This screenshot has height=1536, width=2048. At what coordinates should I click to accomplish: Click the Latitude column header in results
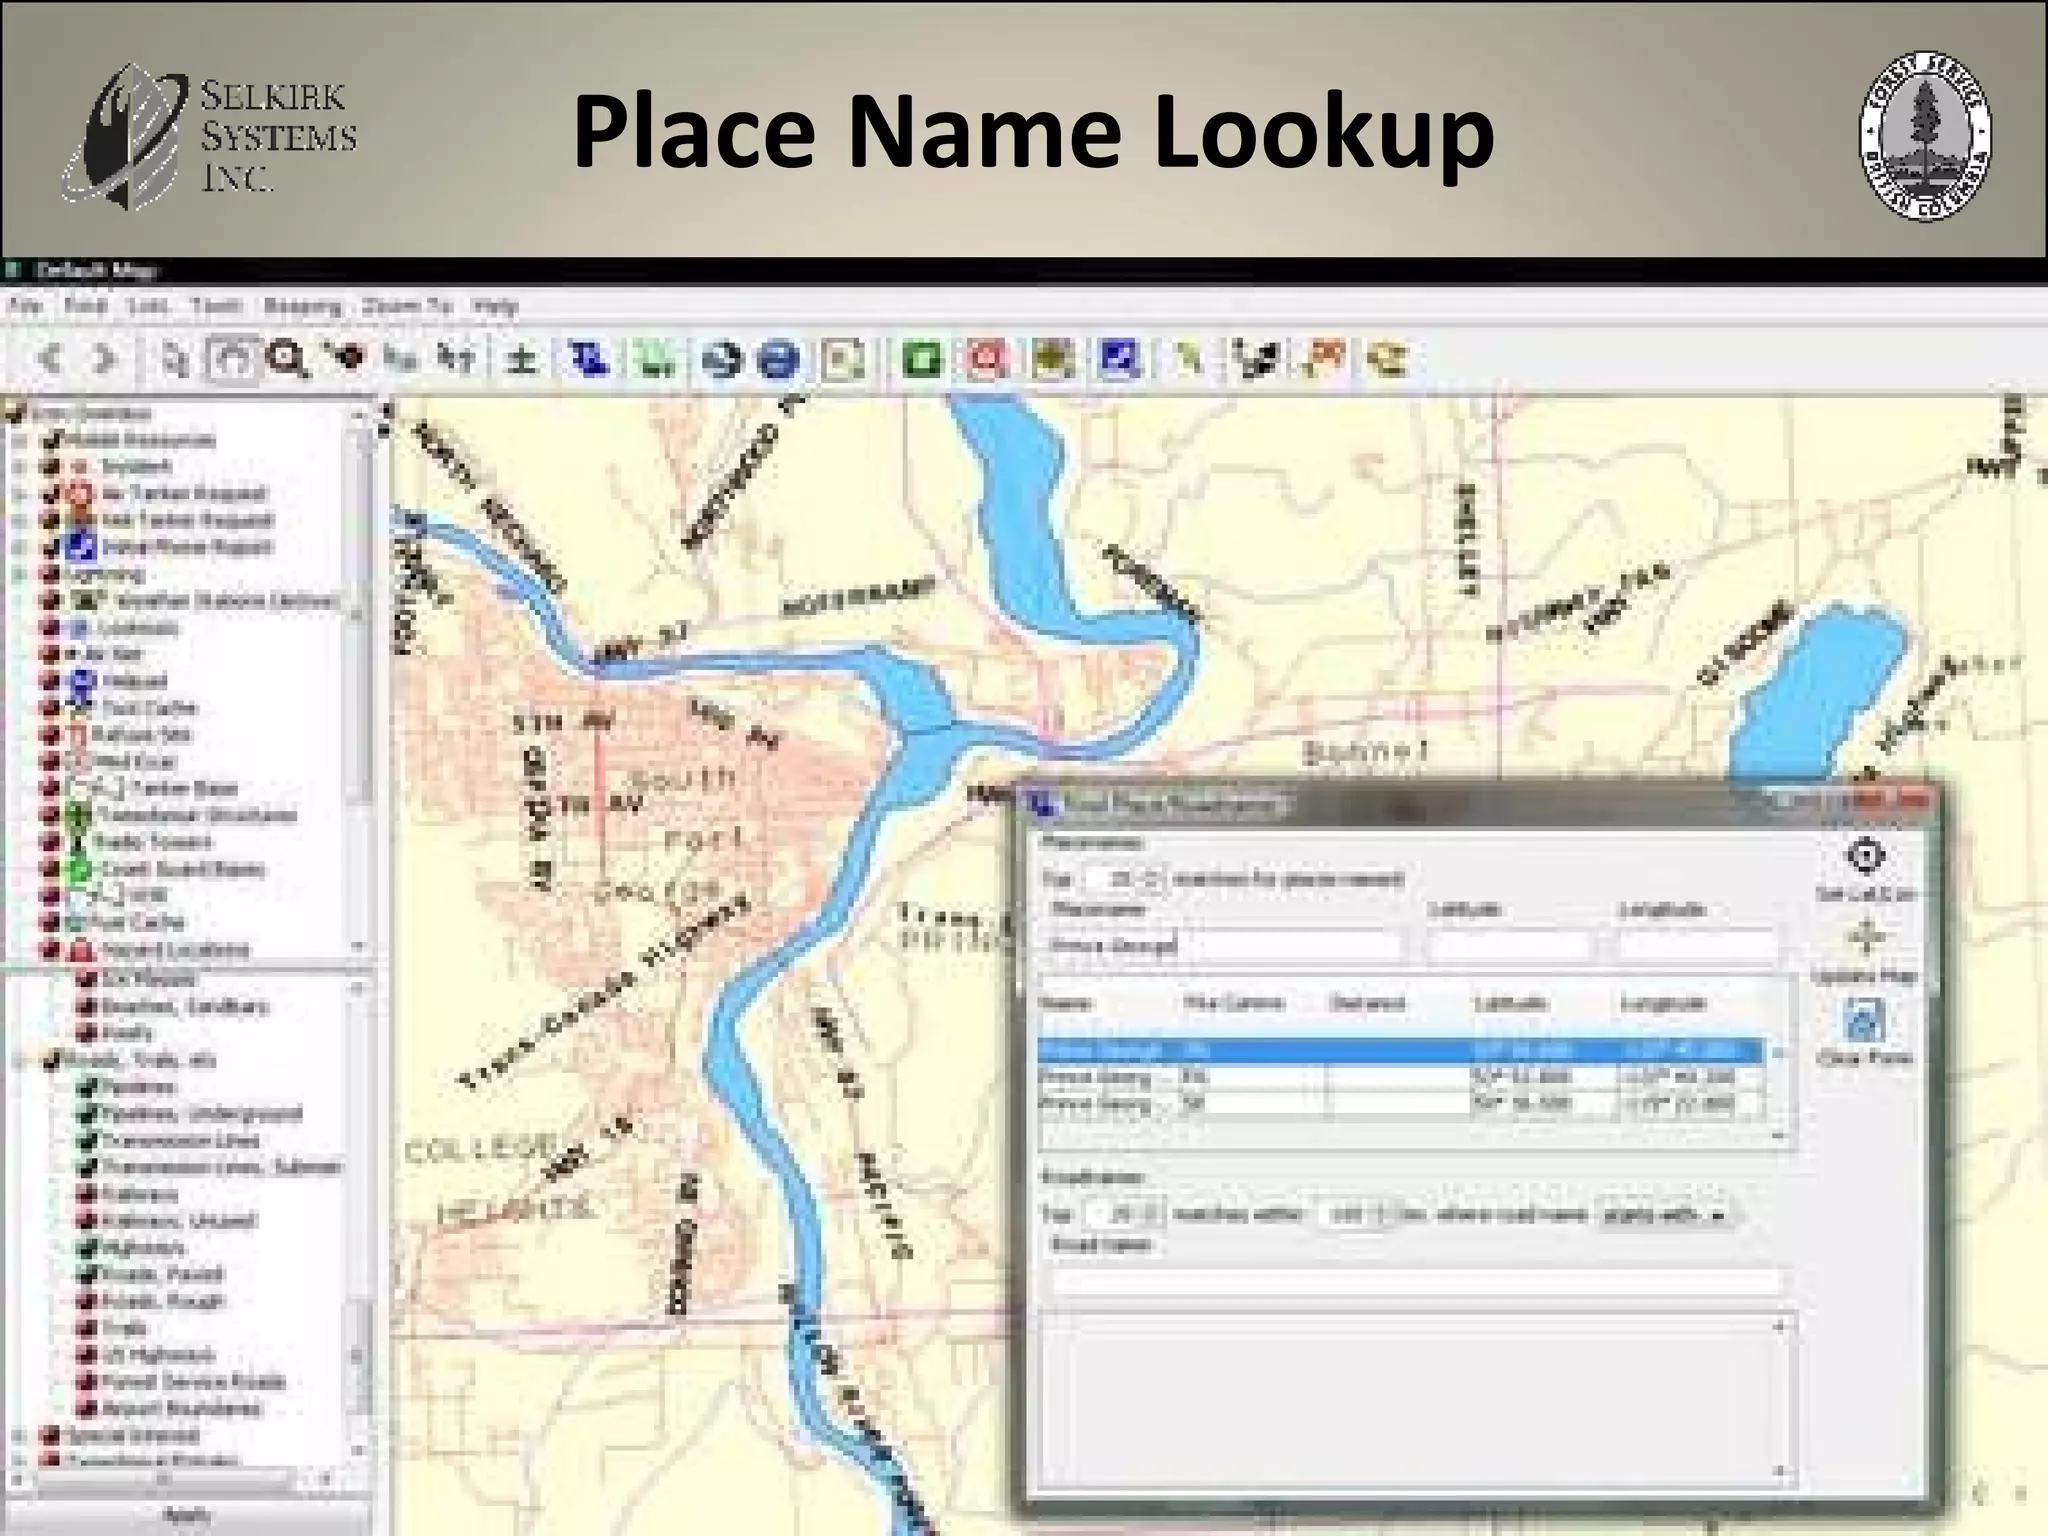click(1510, 1003)
